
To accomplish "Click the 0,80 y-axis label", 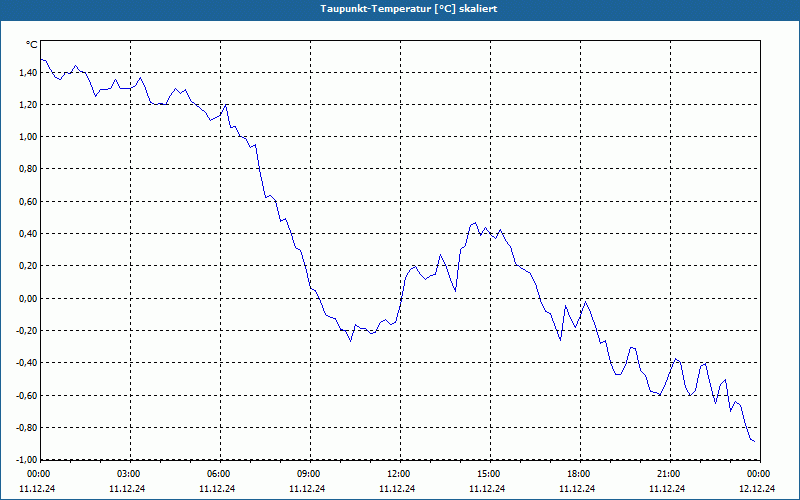I will pyautogui.click(x=28, y=169).
